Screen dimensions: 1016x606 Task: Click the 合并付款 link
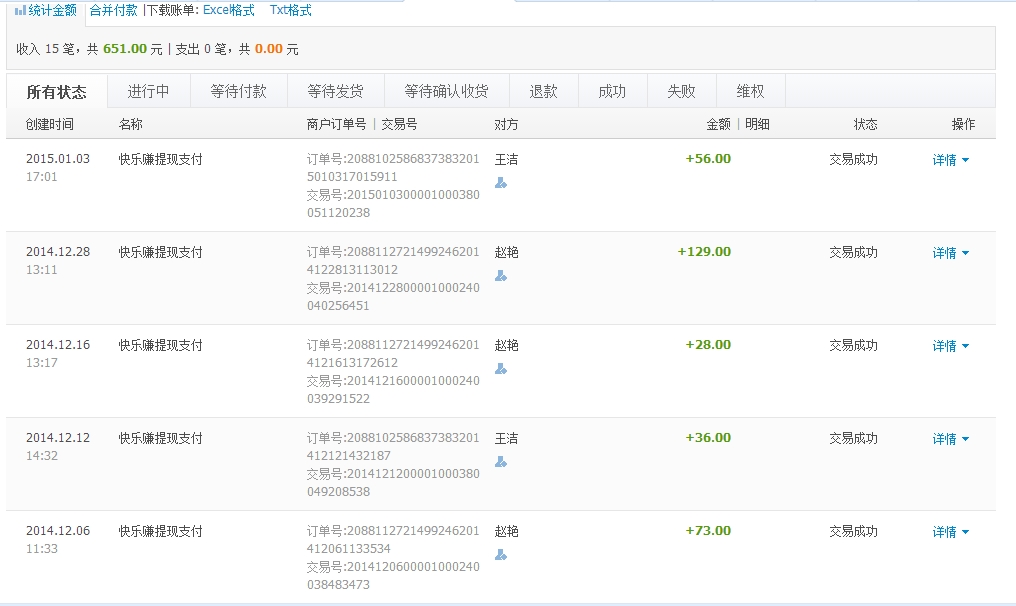tap(113, 10)
